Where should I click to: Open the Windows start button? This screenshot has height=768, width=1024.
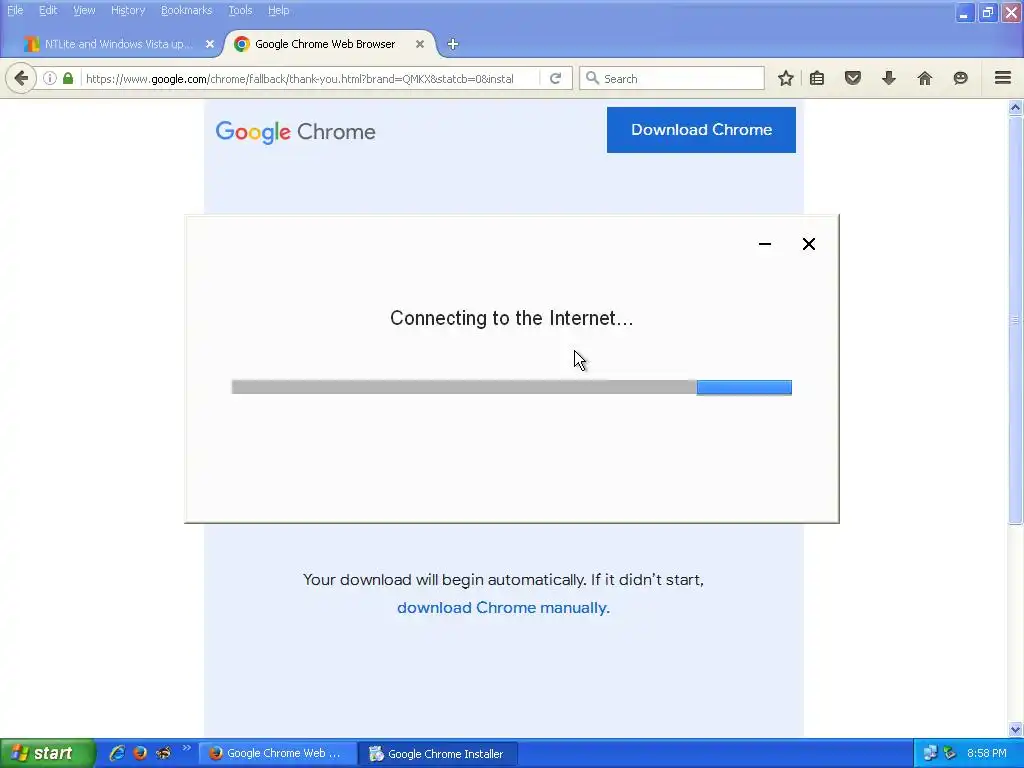[47, 753]
